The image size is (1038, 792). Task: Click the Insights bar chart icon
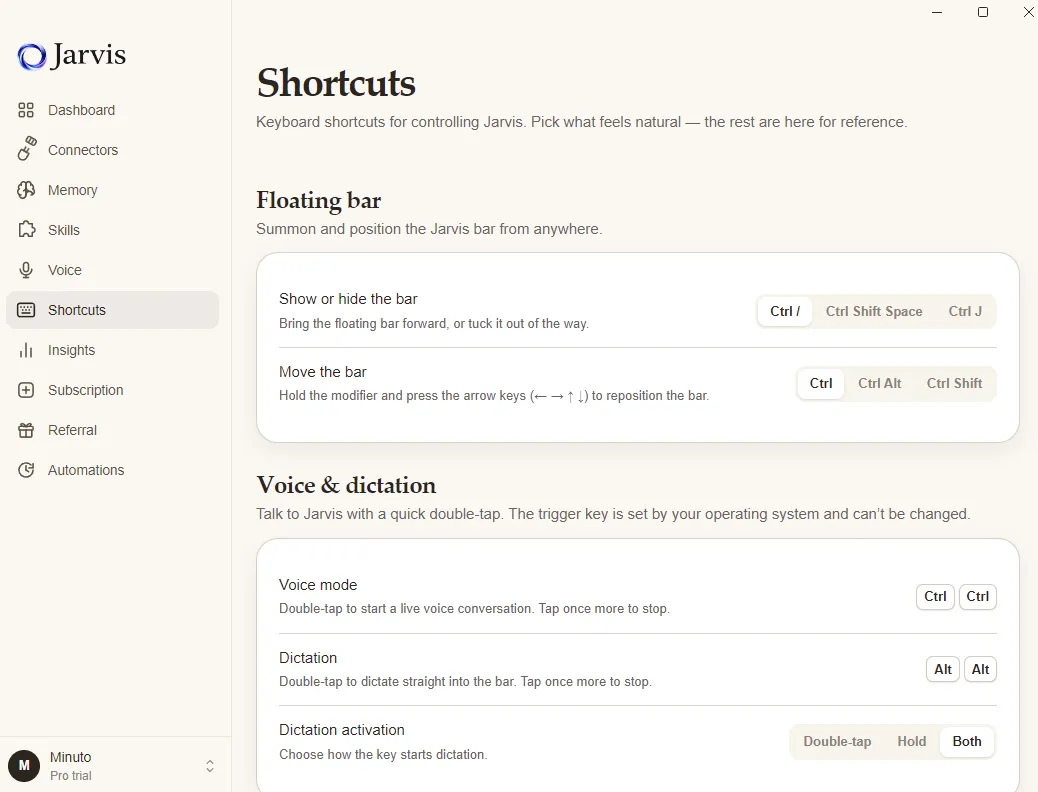(x=26, y=350)
